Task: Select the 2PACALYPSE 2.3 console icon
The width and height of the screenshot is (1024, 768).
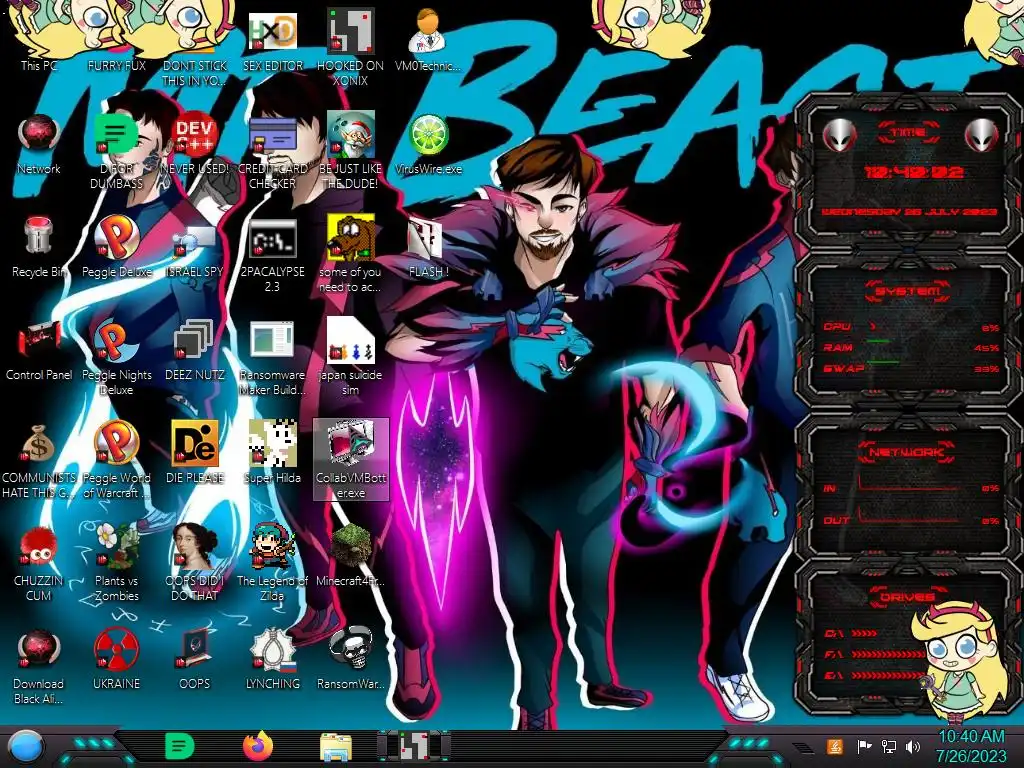Action: tap(272, 255)
